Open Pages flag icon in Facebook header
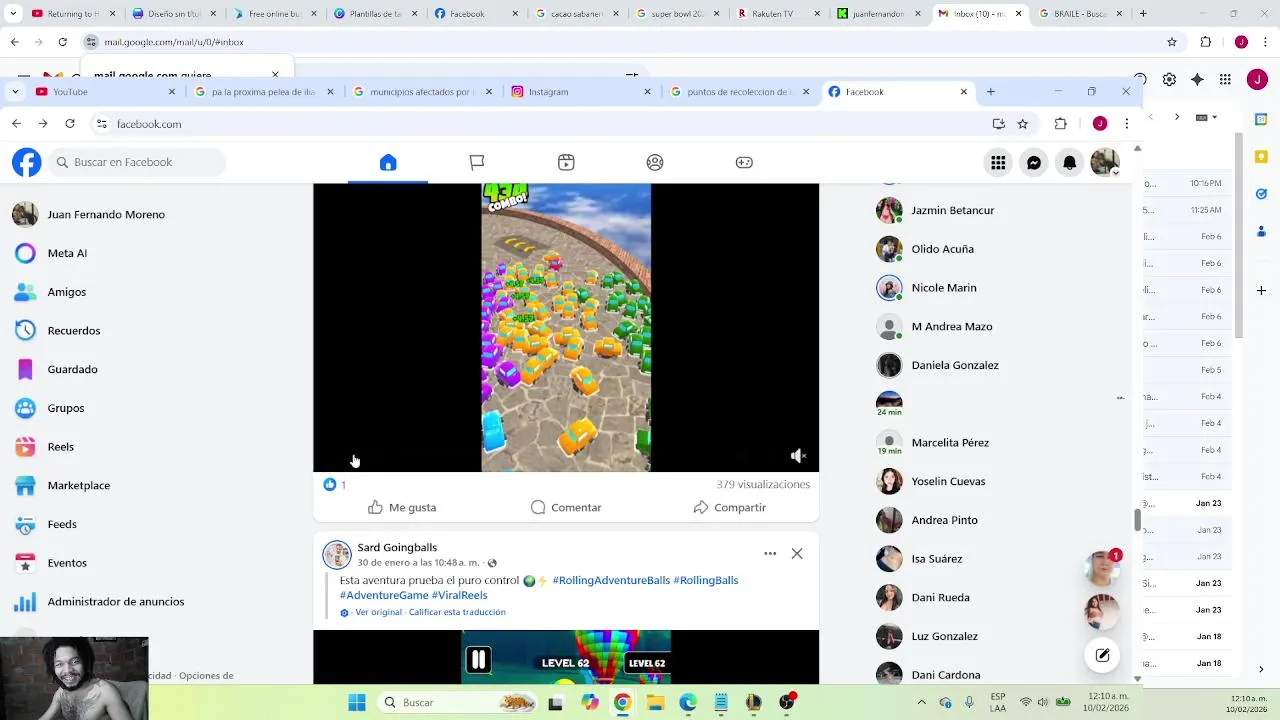The image size is (1280, 720). (477, 162)
